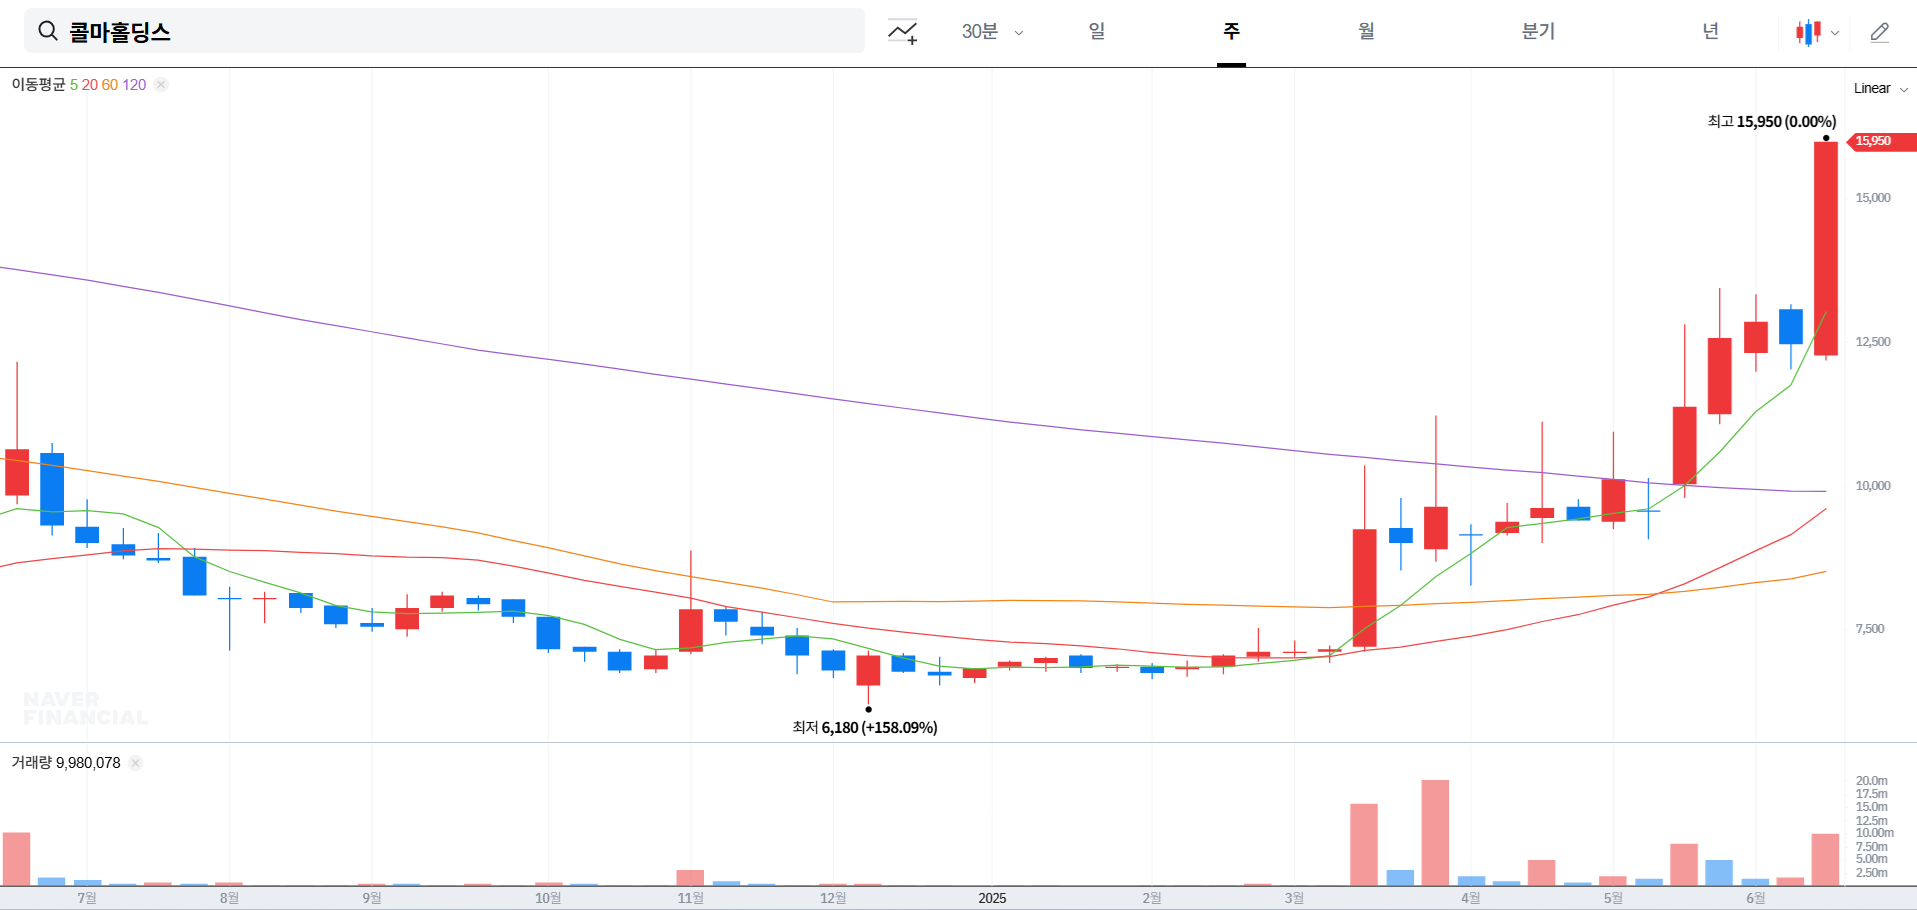
Task: Open the Linear scale dropdown
Action: [1881, 88]
